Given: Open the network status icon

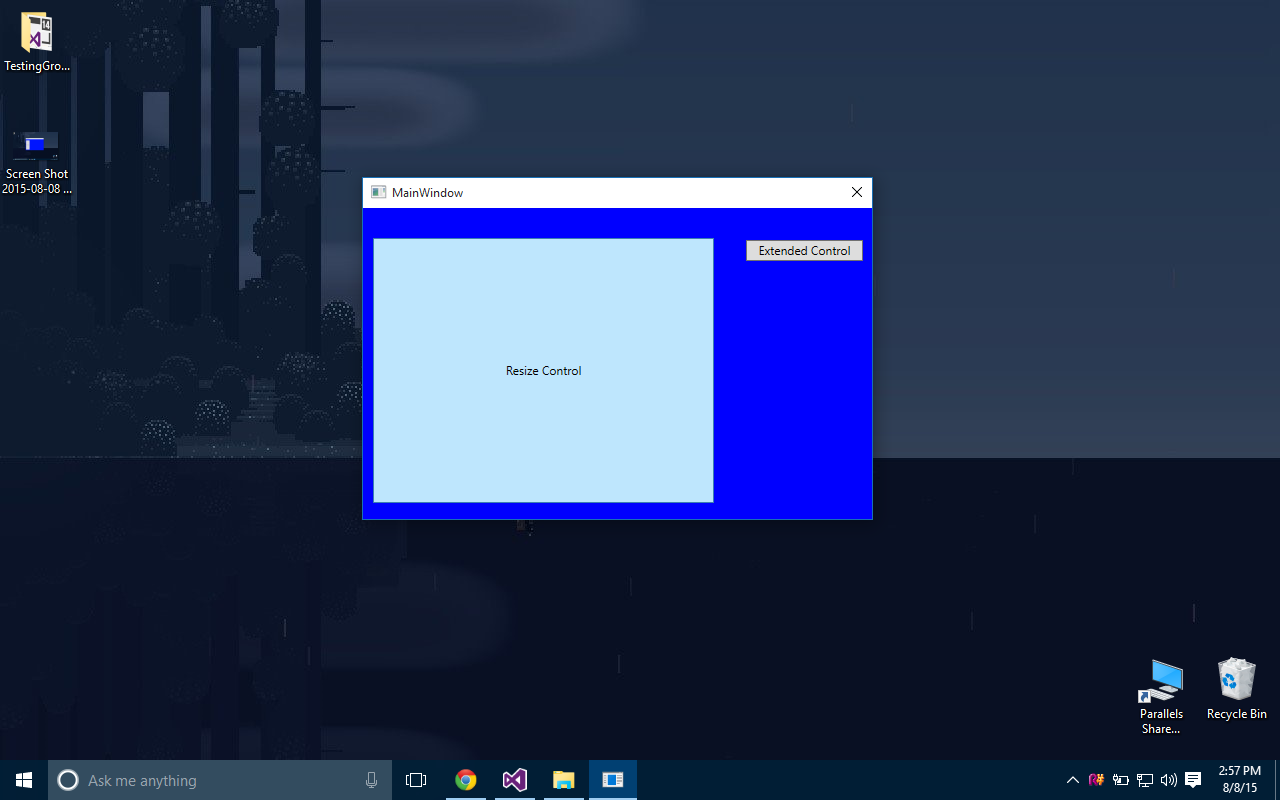Looking at the screenshot, I should (1144, 780).
